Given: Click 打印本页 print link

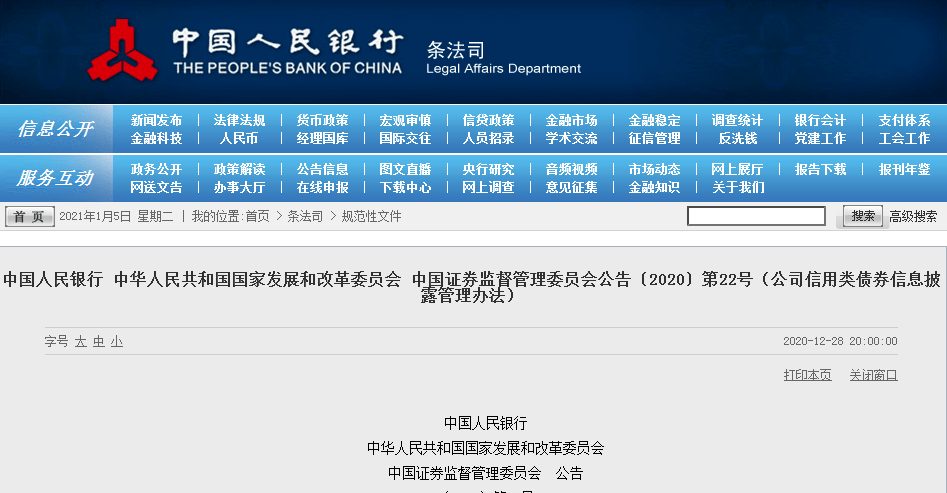Looking at the screenshot, I should pos(807,375).
